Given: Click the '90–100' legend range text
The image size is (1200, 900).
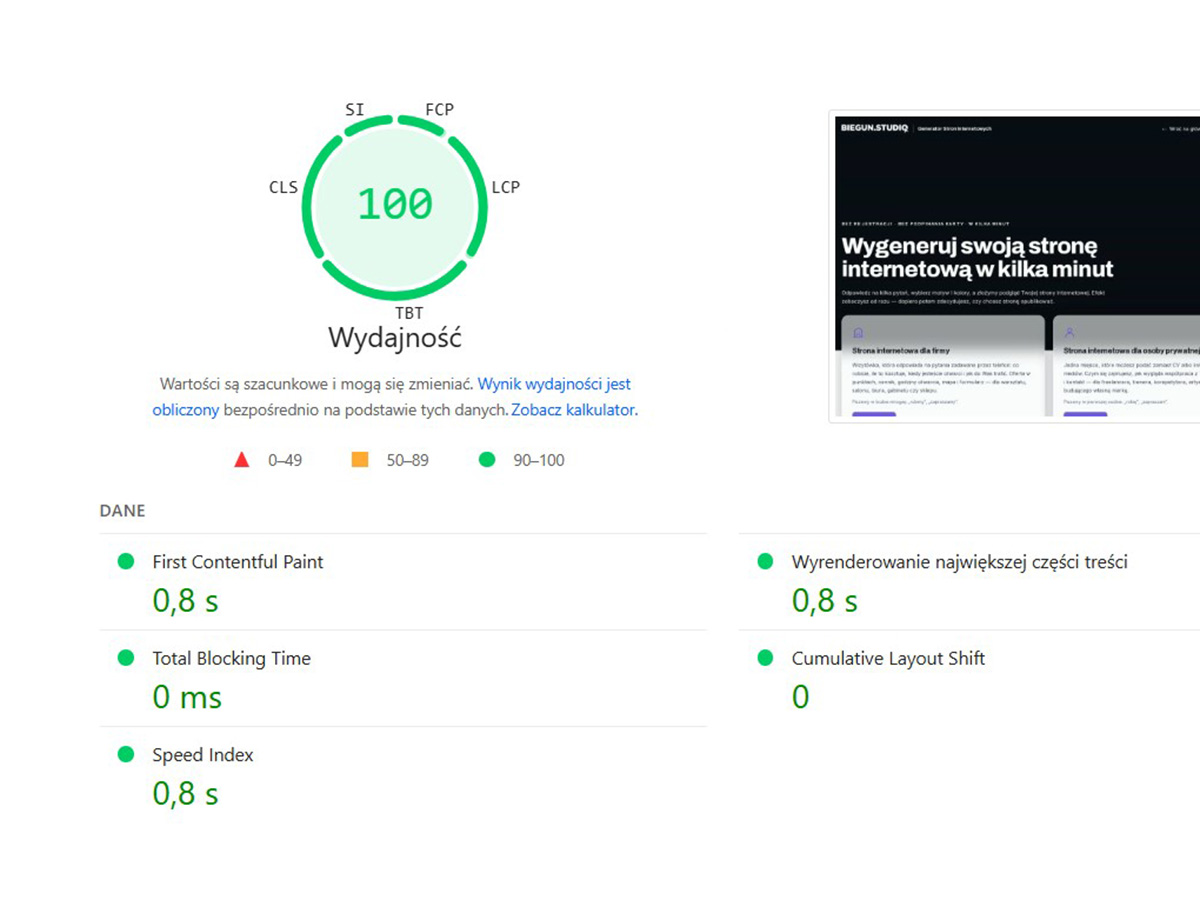Looking at the screenshot, I should tap(539, 460).
